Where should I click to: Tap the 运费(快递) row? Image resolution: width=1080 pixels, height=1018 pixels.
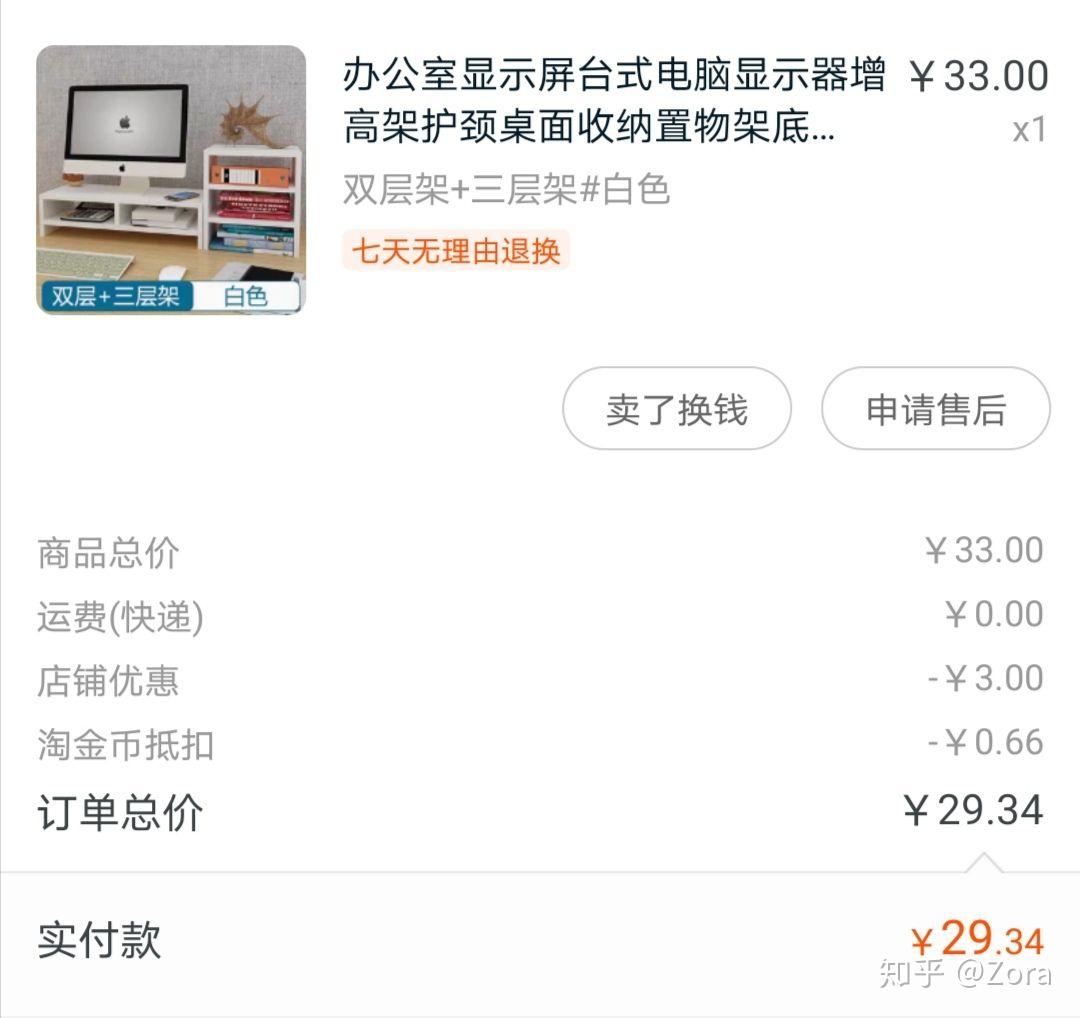(540, 616)
